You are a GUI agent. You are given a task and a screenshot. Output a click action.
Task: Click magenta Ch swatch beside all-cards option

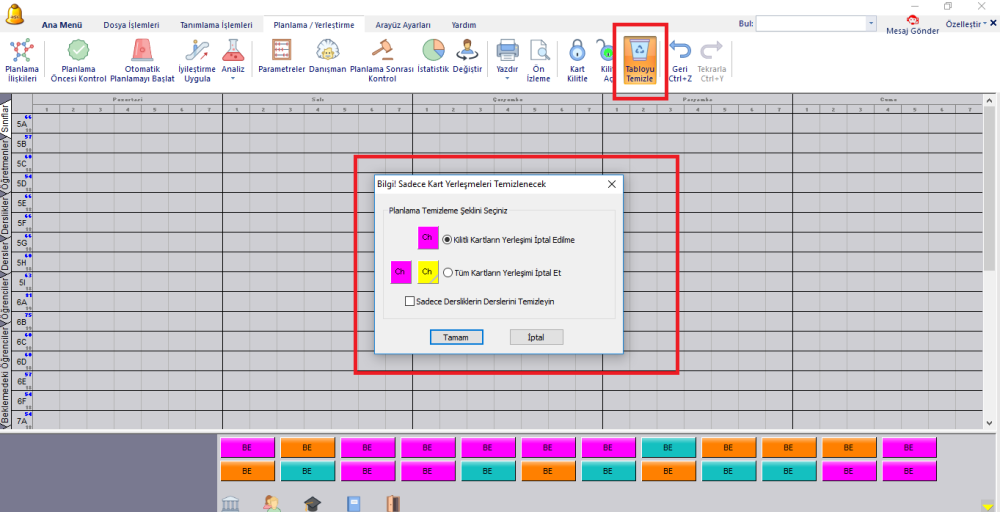[x=401, y=272]
